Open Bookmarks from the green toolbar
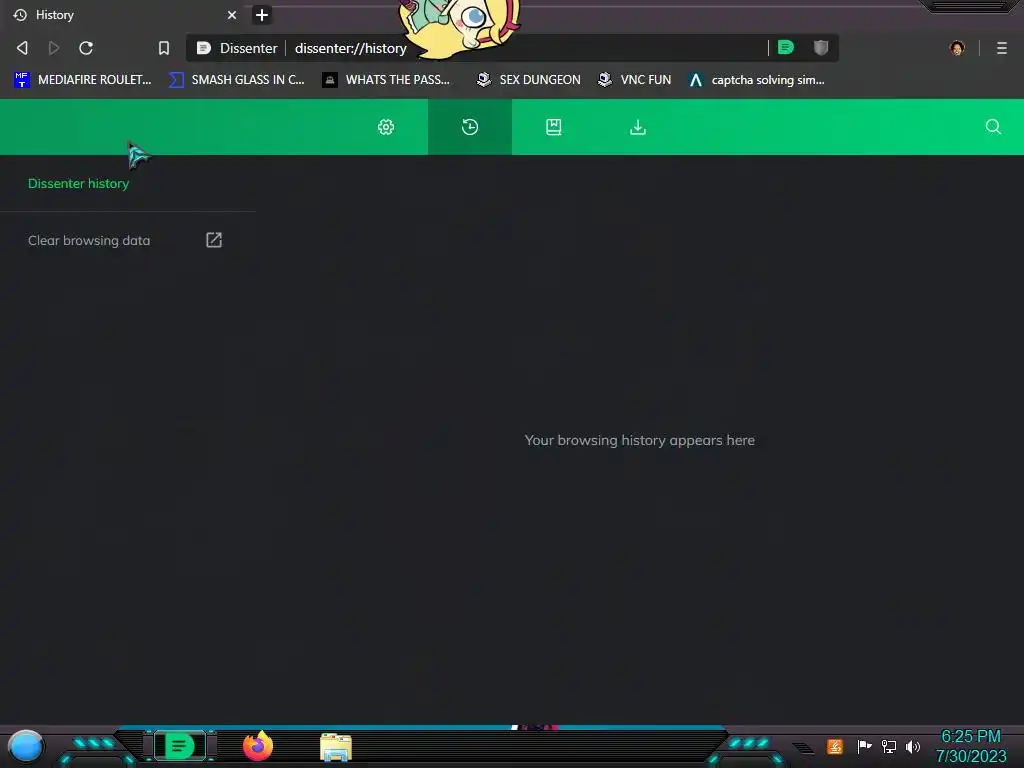Viewport: 1024px width, 768px height. [554, 127]
